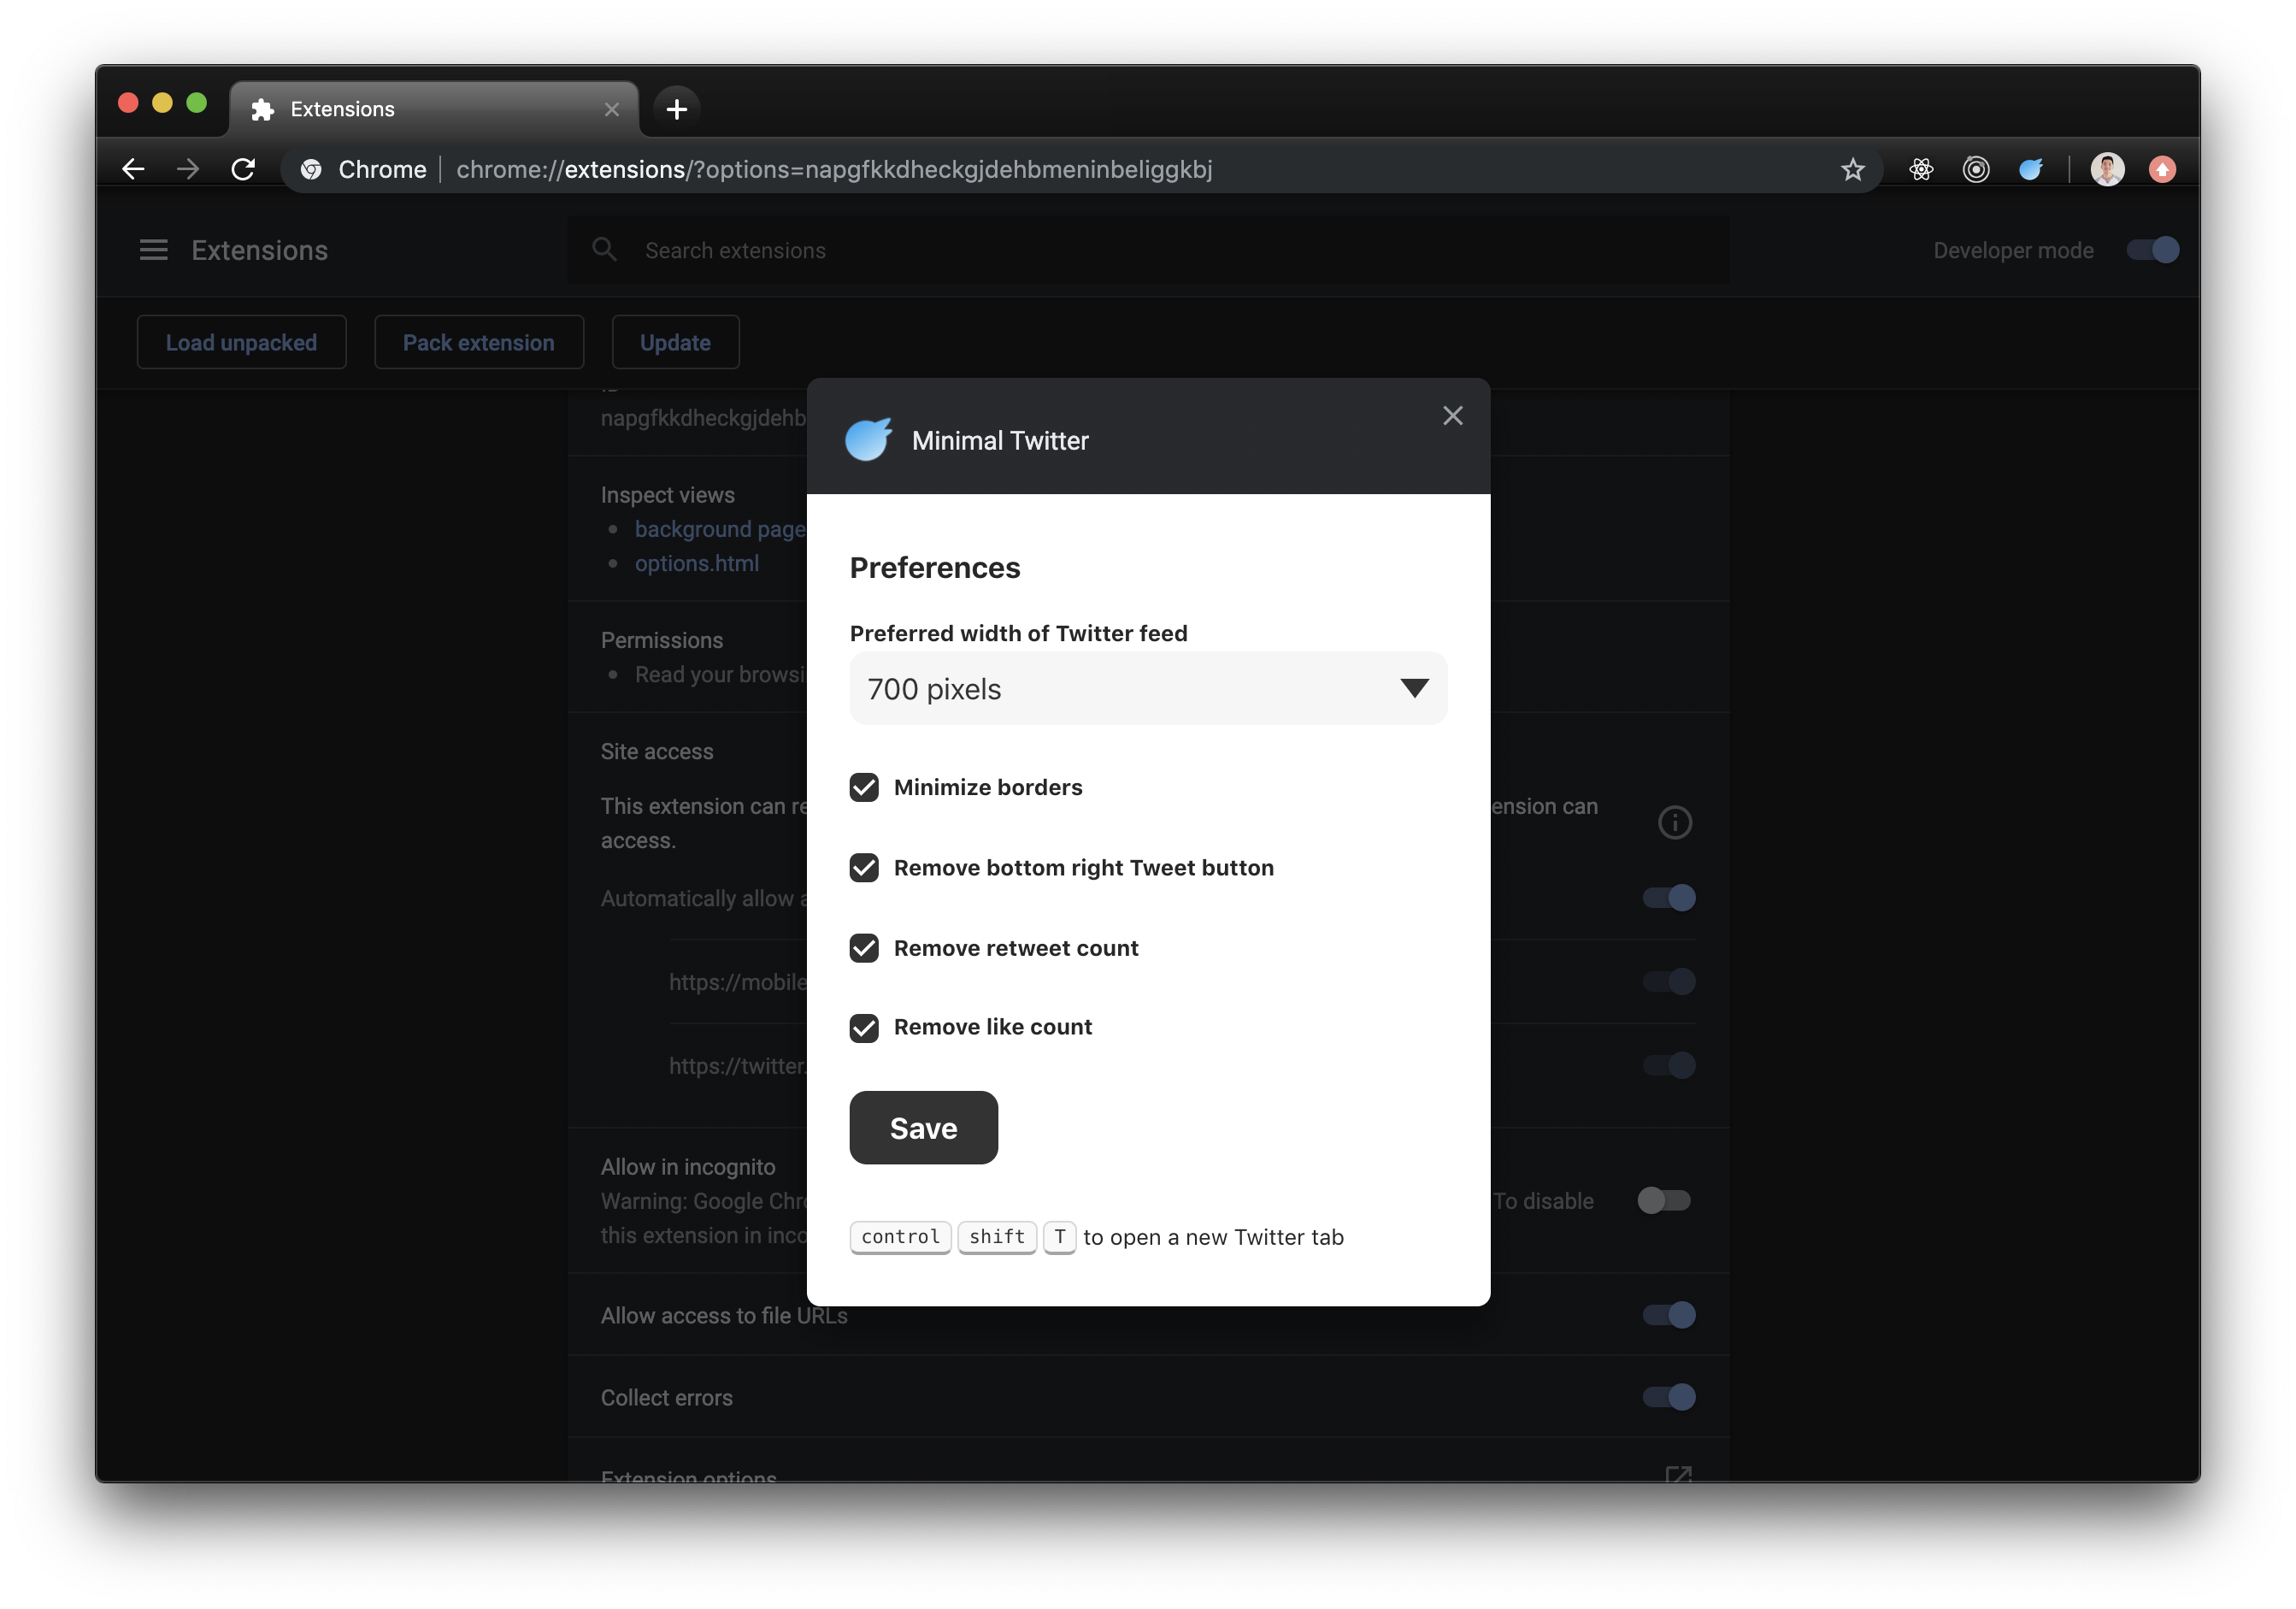Toggle Developer mode off
This screenshot has width=2296, height=1609.
(x=2152, y=250)
